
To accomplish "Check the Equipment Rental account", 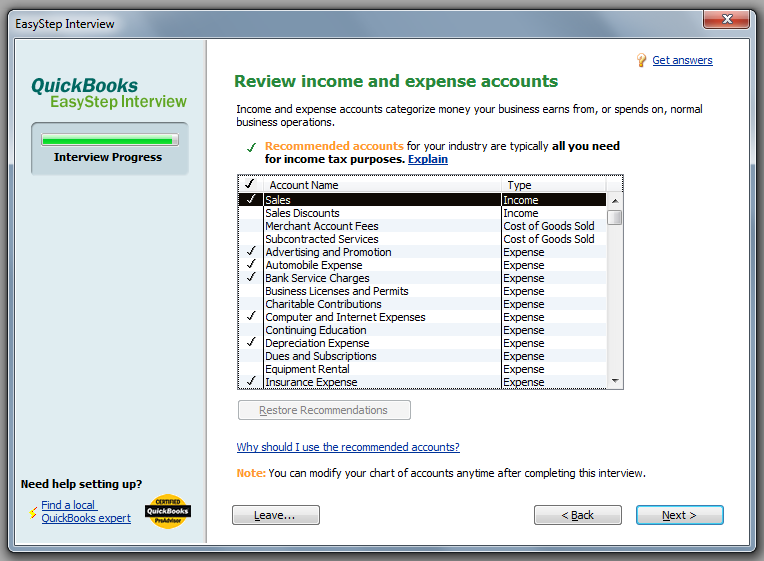I will point(251,369).
